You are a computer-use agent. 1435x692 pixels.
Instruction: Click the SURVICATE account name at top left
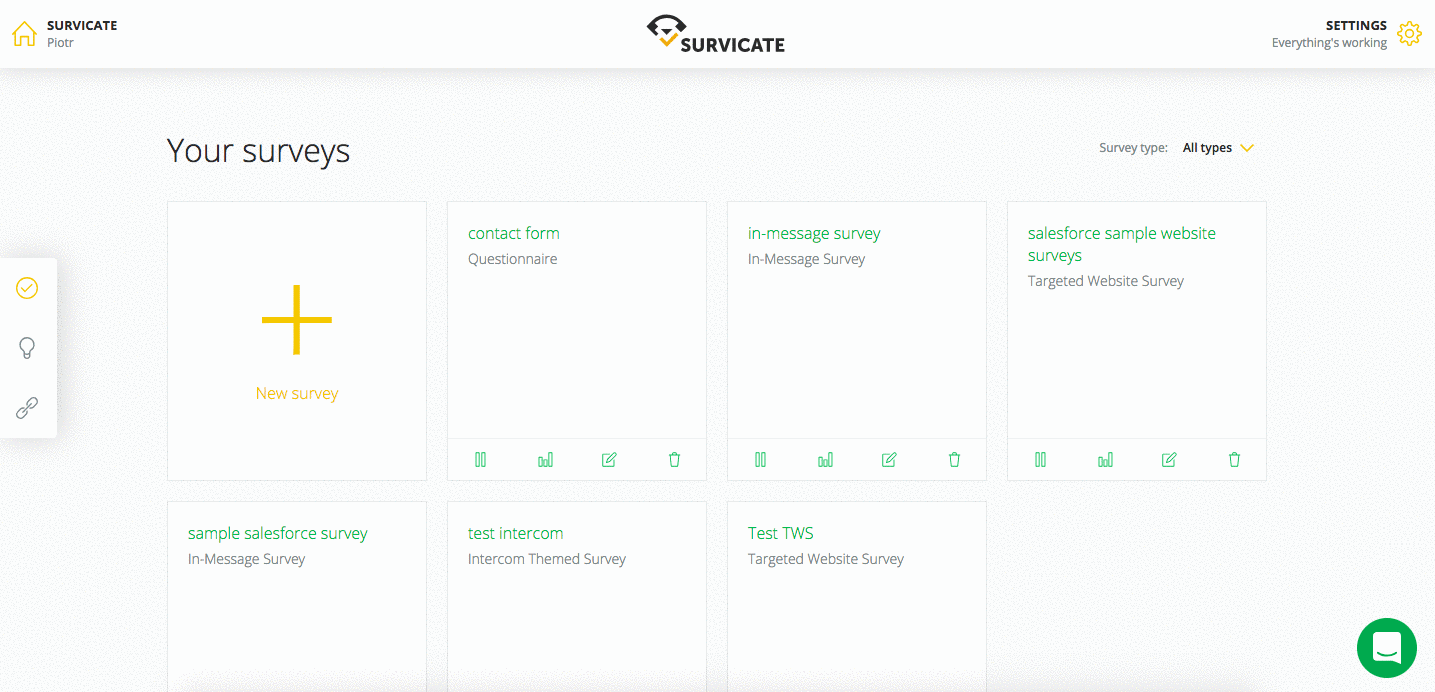click(82, 25)
